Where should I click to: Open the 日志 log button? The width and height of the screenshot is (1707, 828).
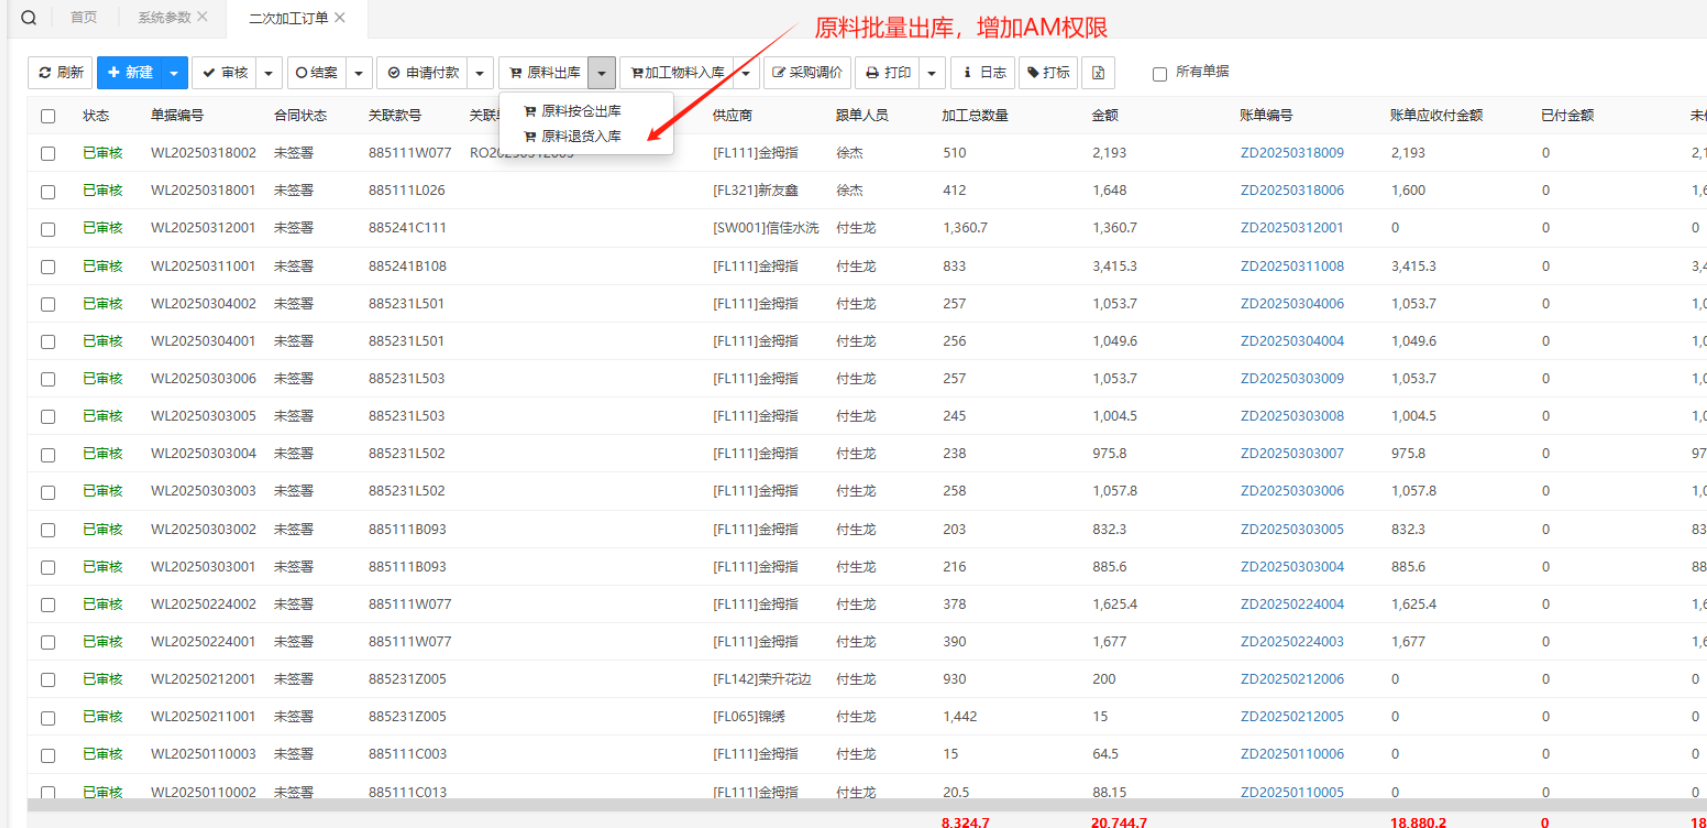coord(984,73)
